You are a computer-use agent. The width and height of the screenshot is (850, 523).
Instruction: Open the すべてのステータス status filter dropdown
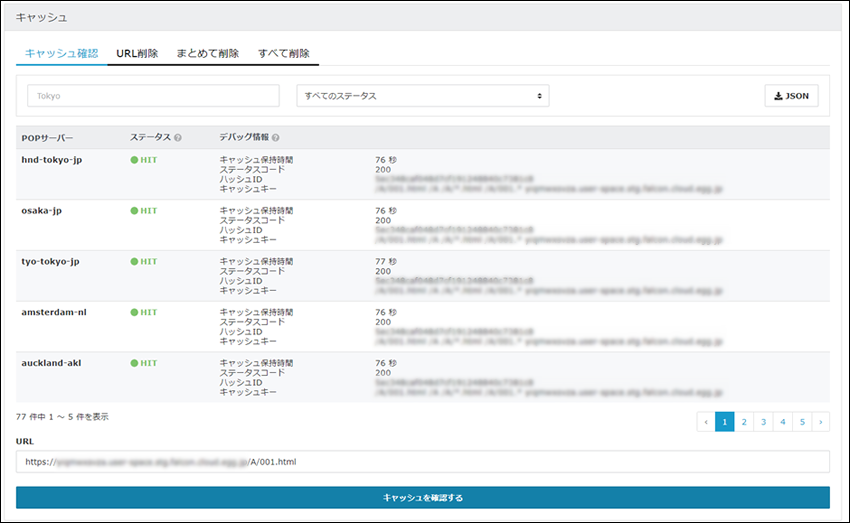pos(422,96)
